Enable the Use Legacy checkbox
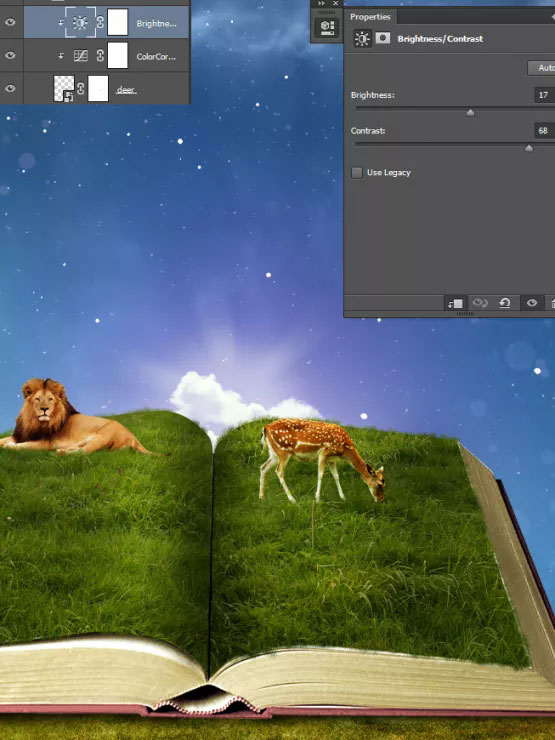The width and height of the screenshot is (555, 740). [357, 172]
